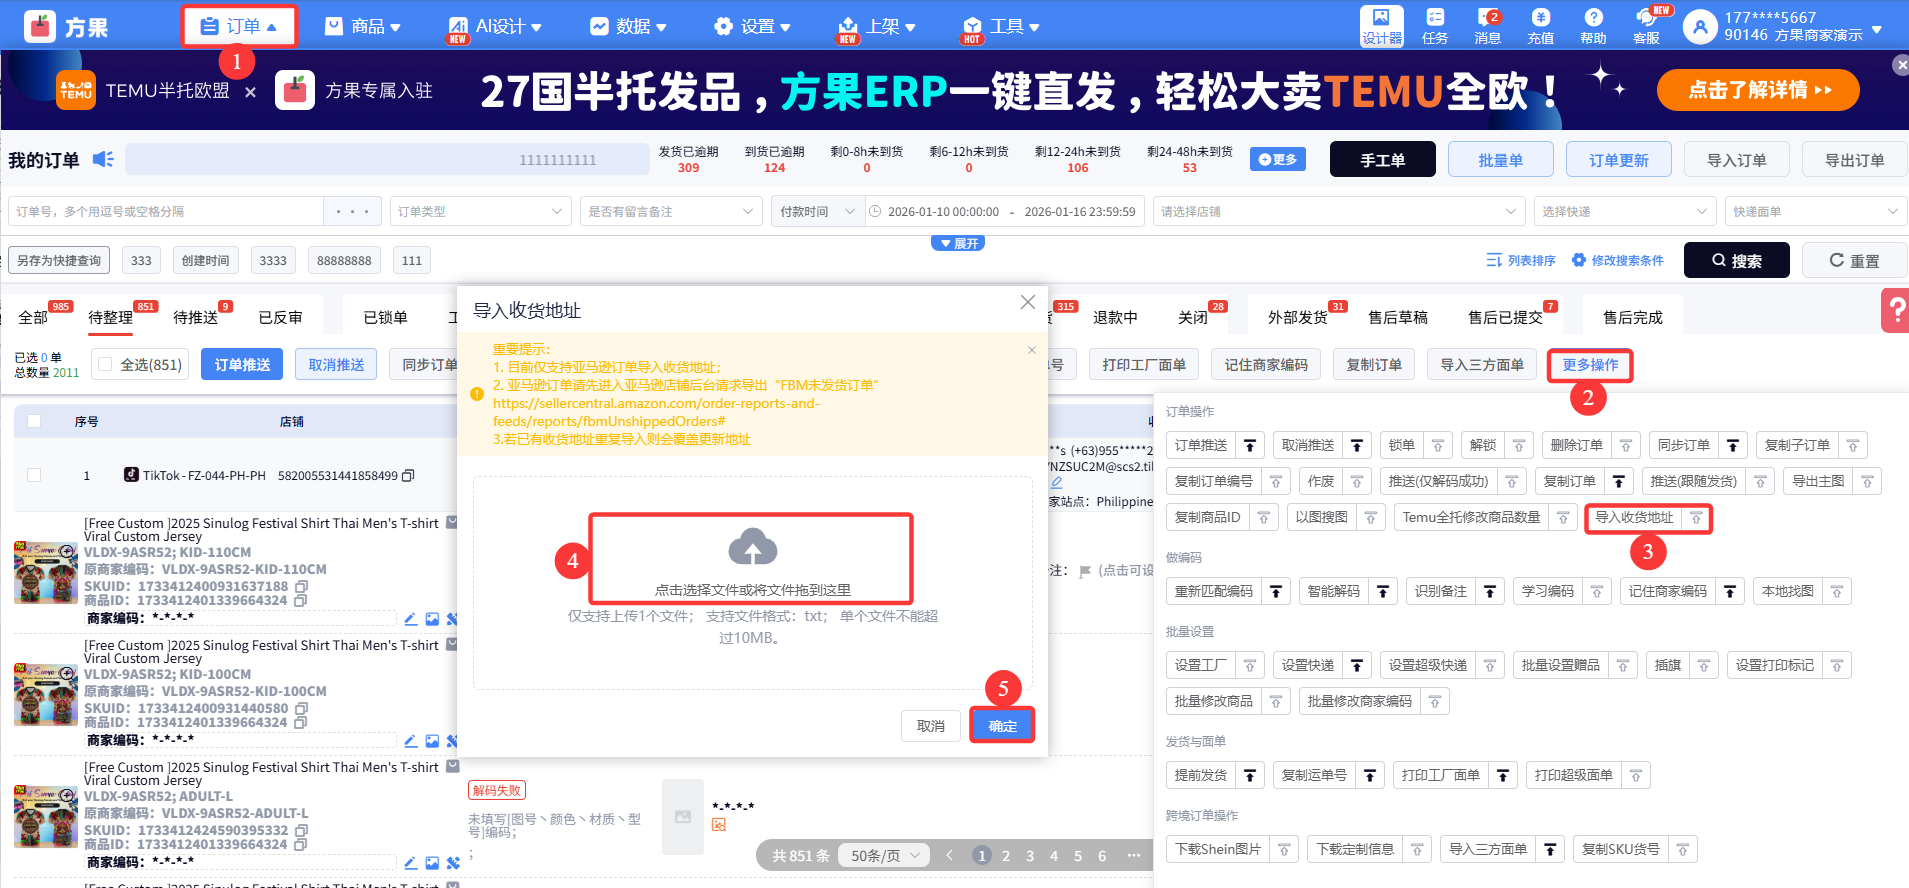Image resolution: width=1909 pixels, height=888 pixels.
Task: Pin the 导出主图 action
Action: pos(1867,481)
